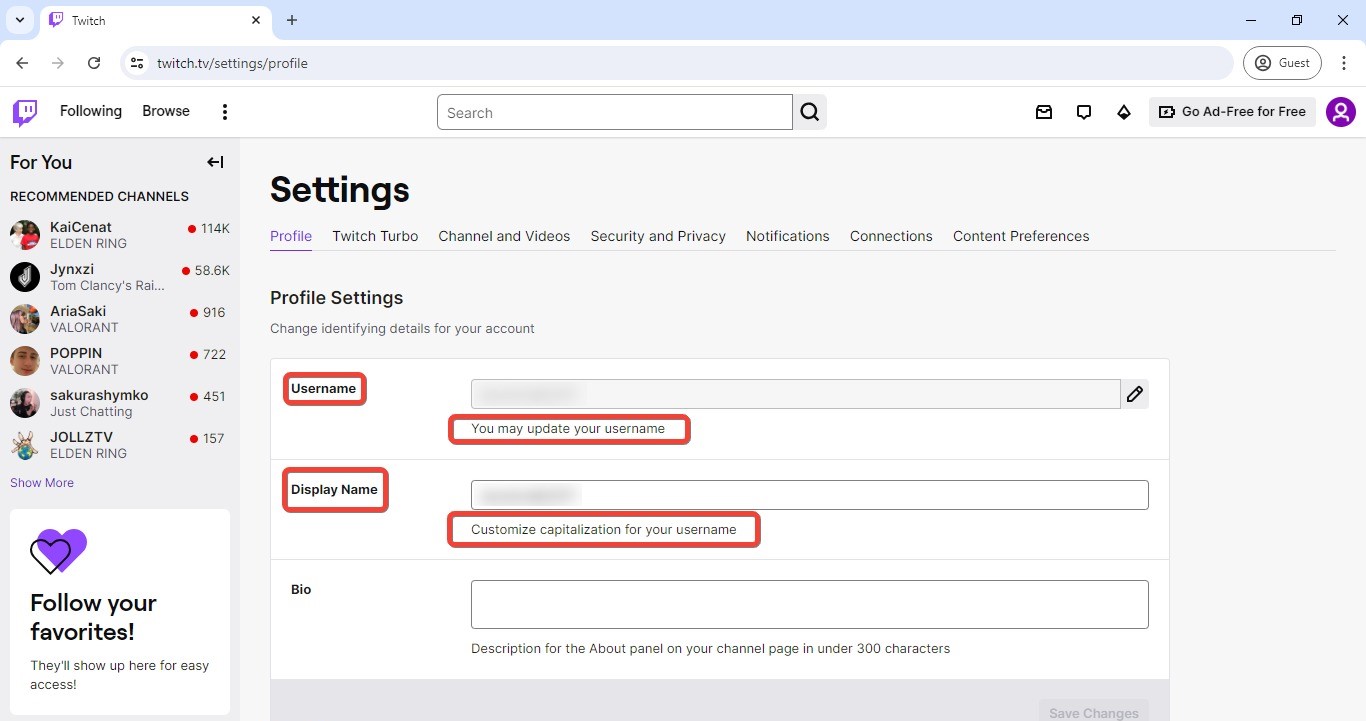Click the Twitch logo to go home
1366x721 pixels.
pyautogui.click(x=24, y=112)
